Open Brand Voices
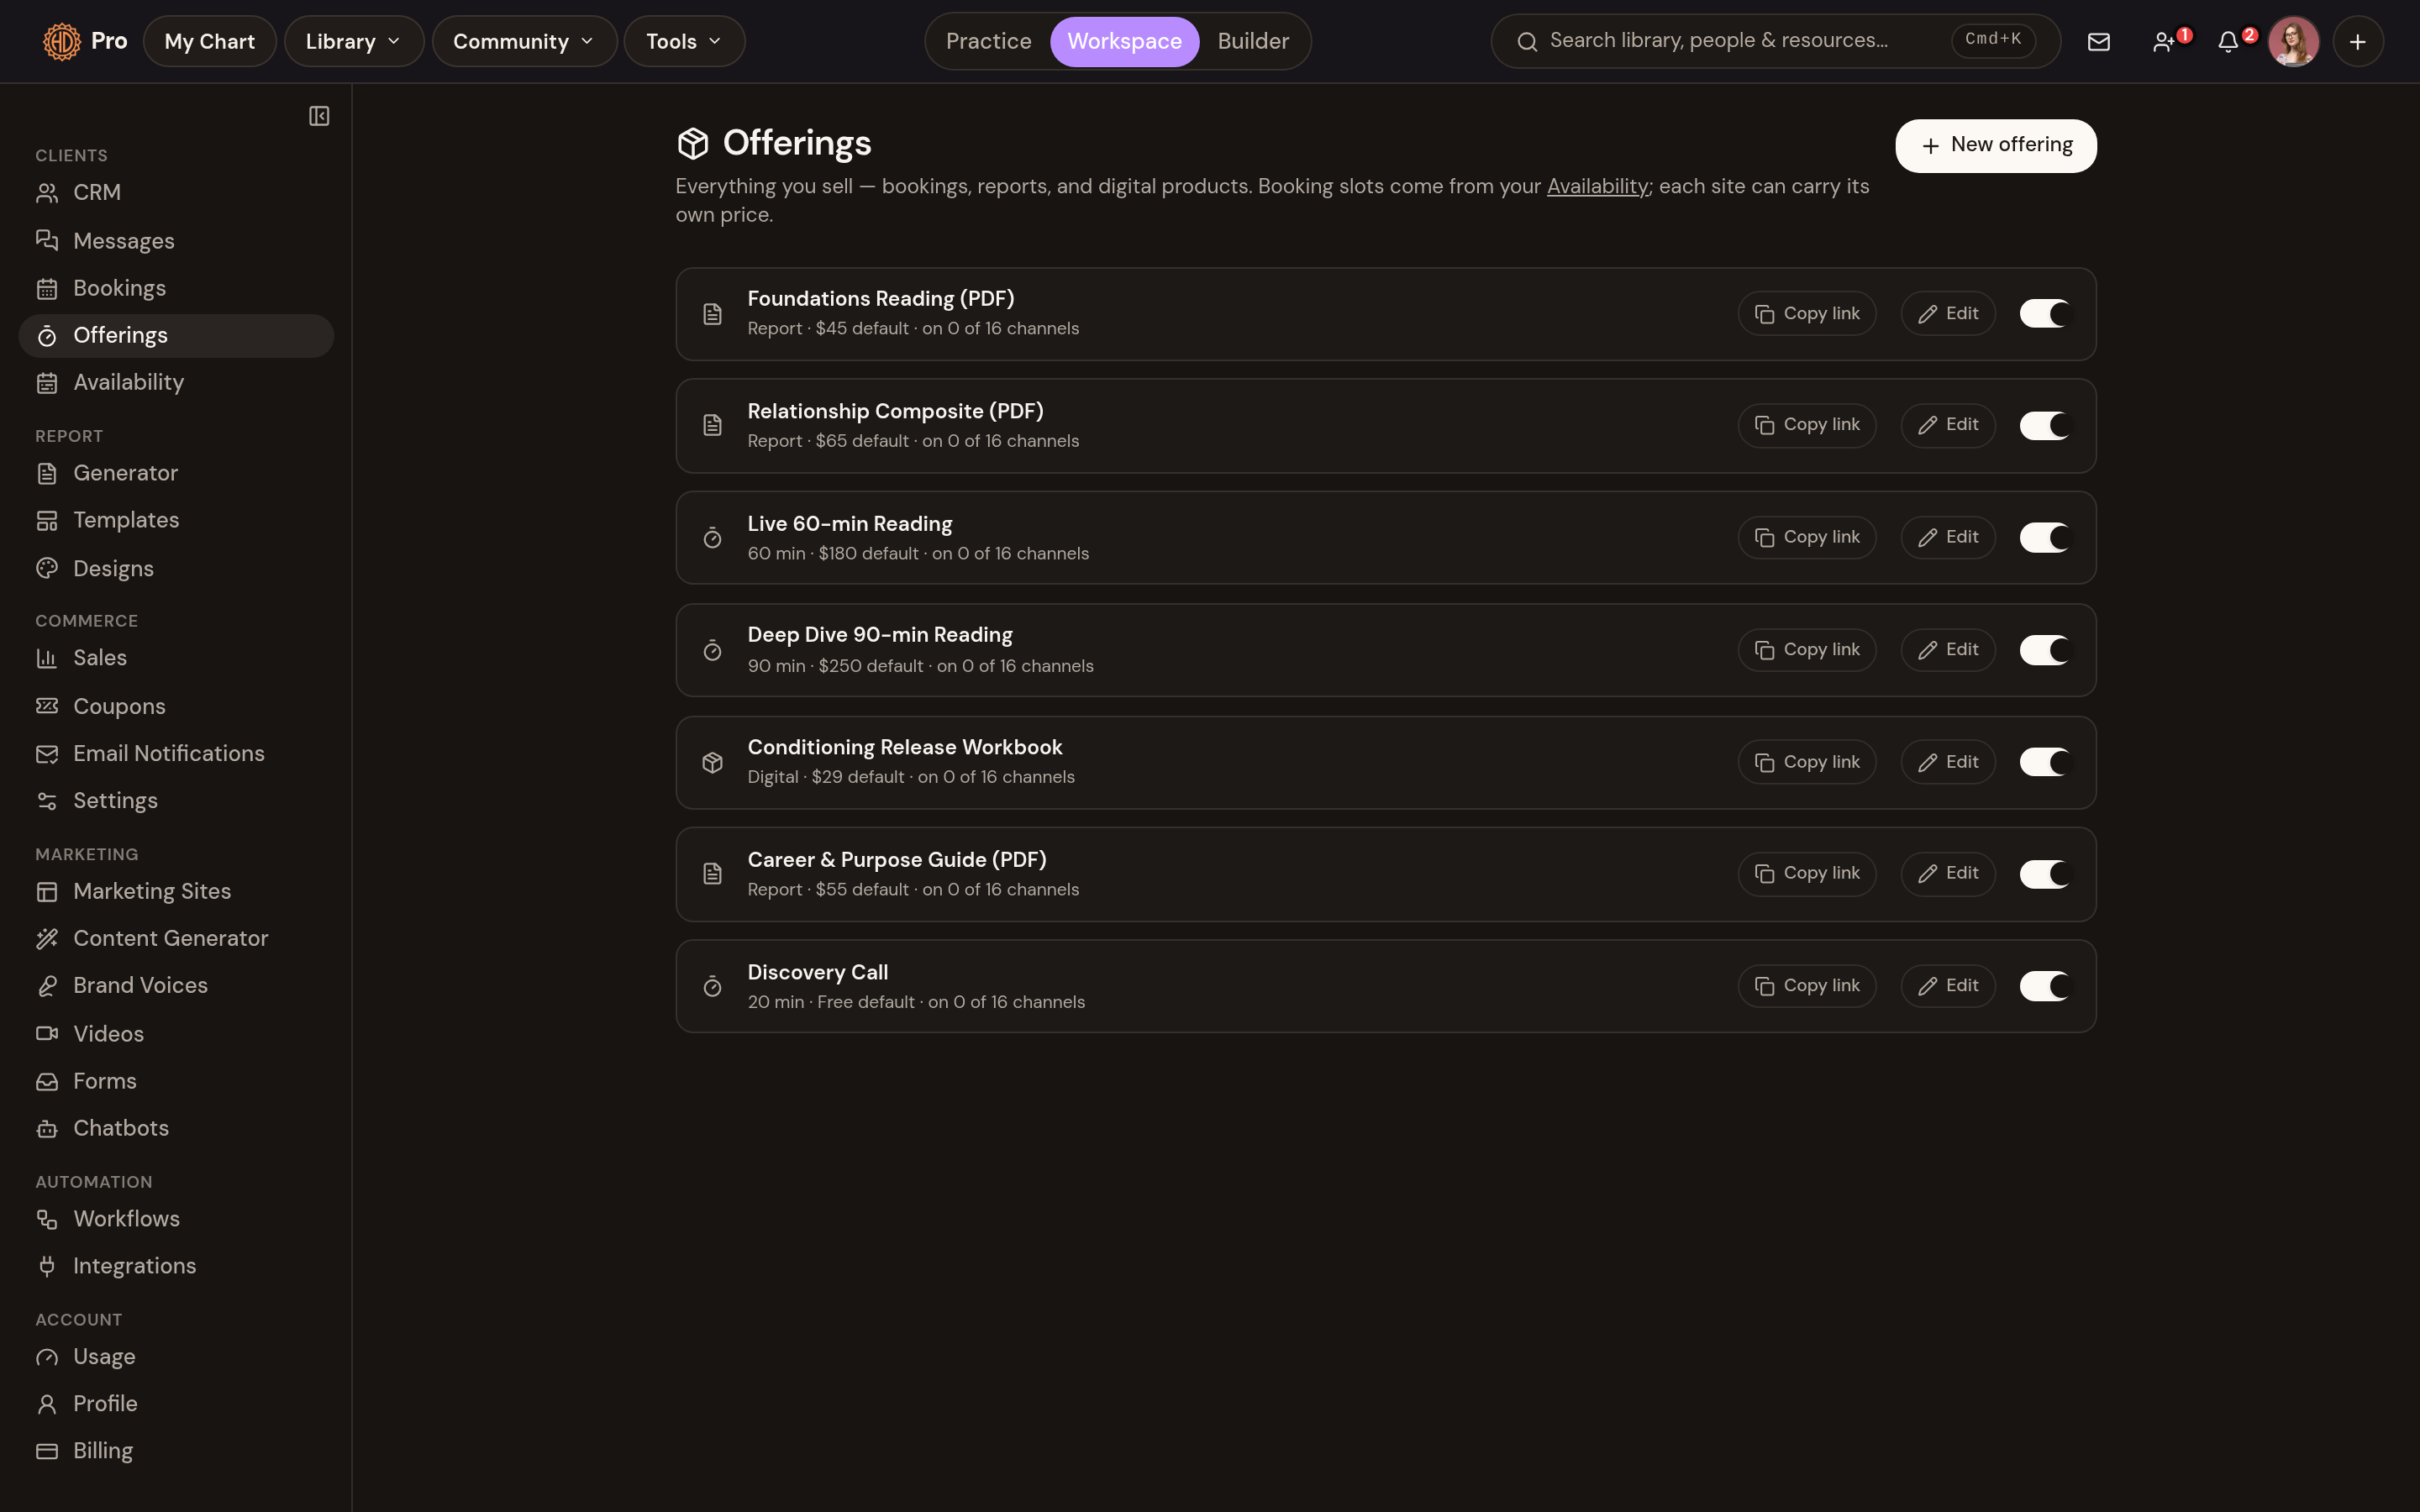The height and width of the screenshot is (1512, 2420). (x=176, y=986)
